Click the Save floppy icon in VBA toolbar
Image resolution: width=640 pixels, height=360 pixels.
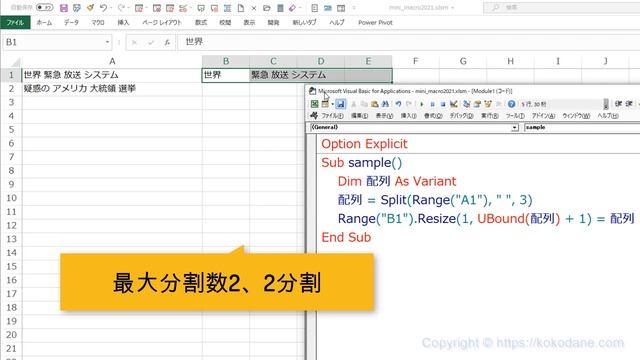(x=340, y=104)
